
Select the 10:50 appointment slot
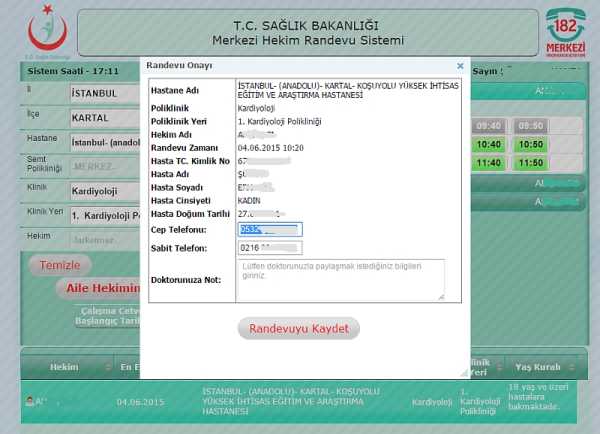click(531, 144)
